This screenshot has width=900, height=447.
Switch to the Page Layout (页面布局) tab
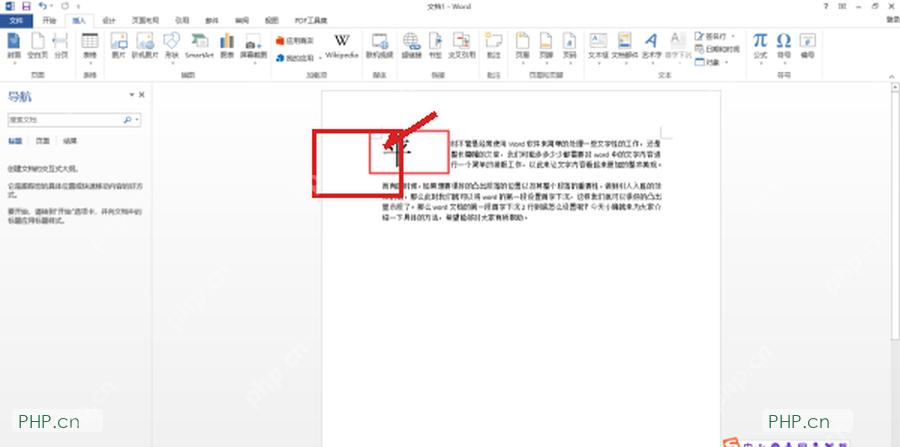(x=145, y=21)
